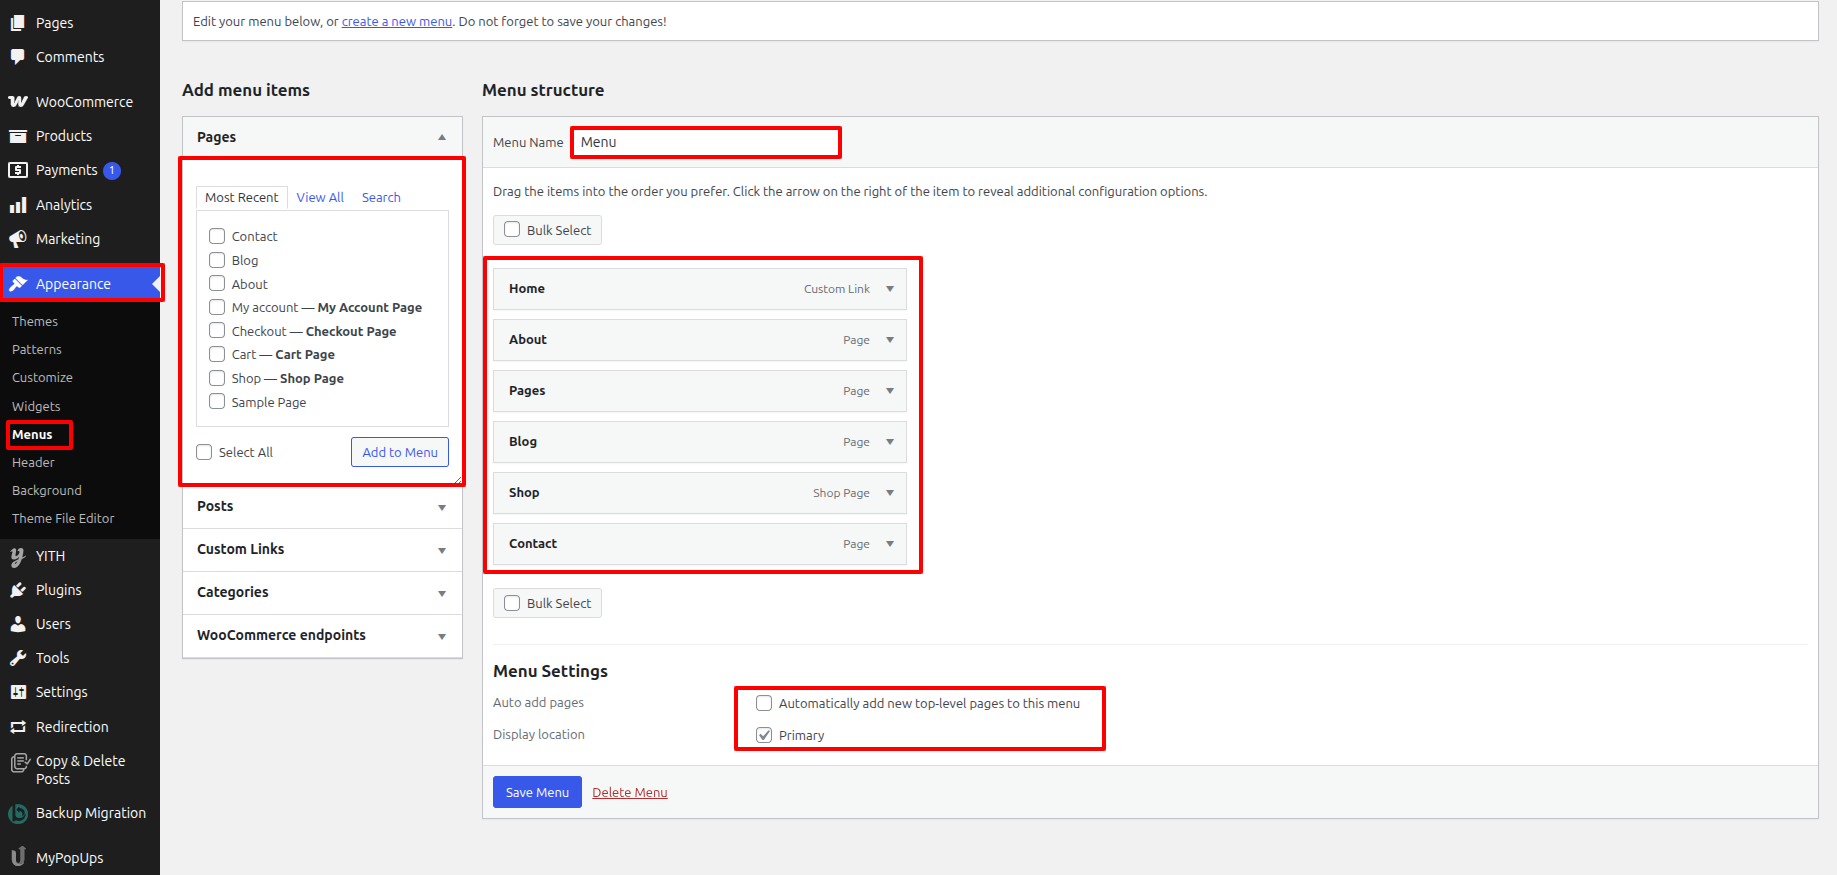Click the Products icon in sidebar
This screenshot has width=1837, height=875.
pyautogui.click(x=18, y=136)
